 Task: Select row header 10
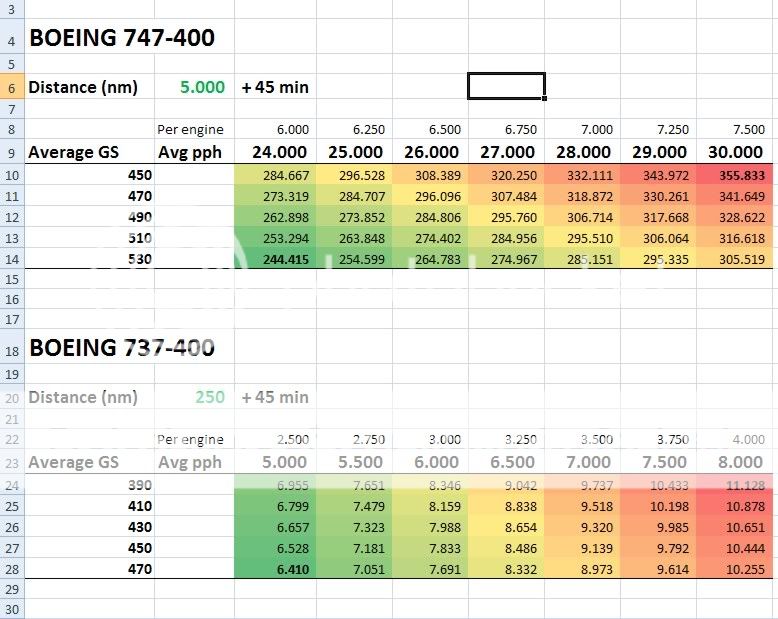(x=12, y=175)
